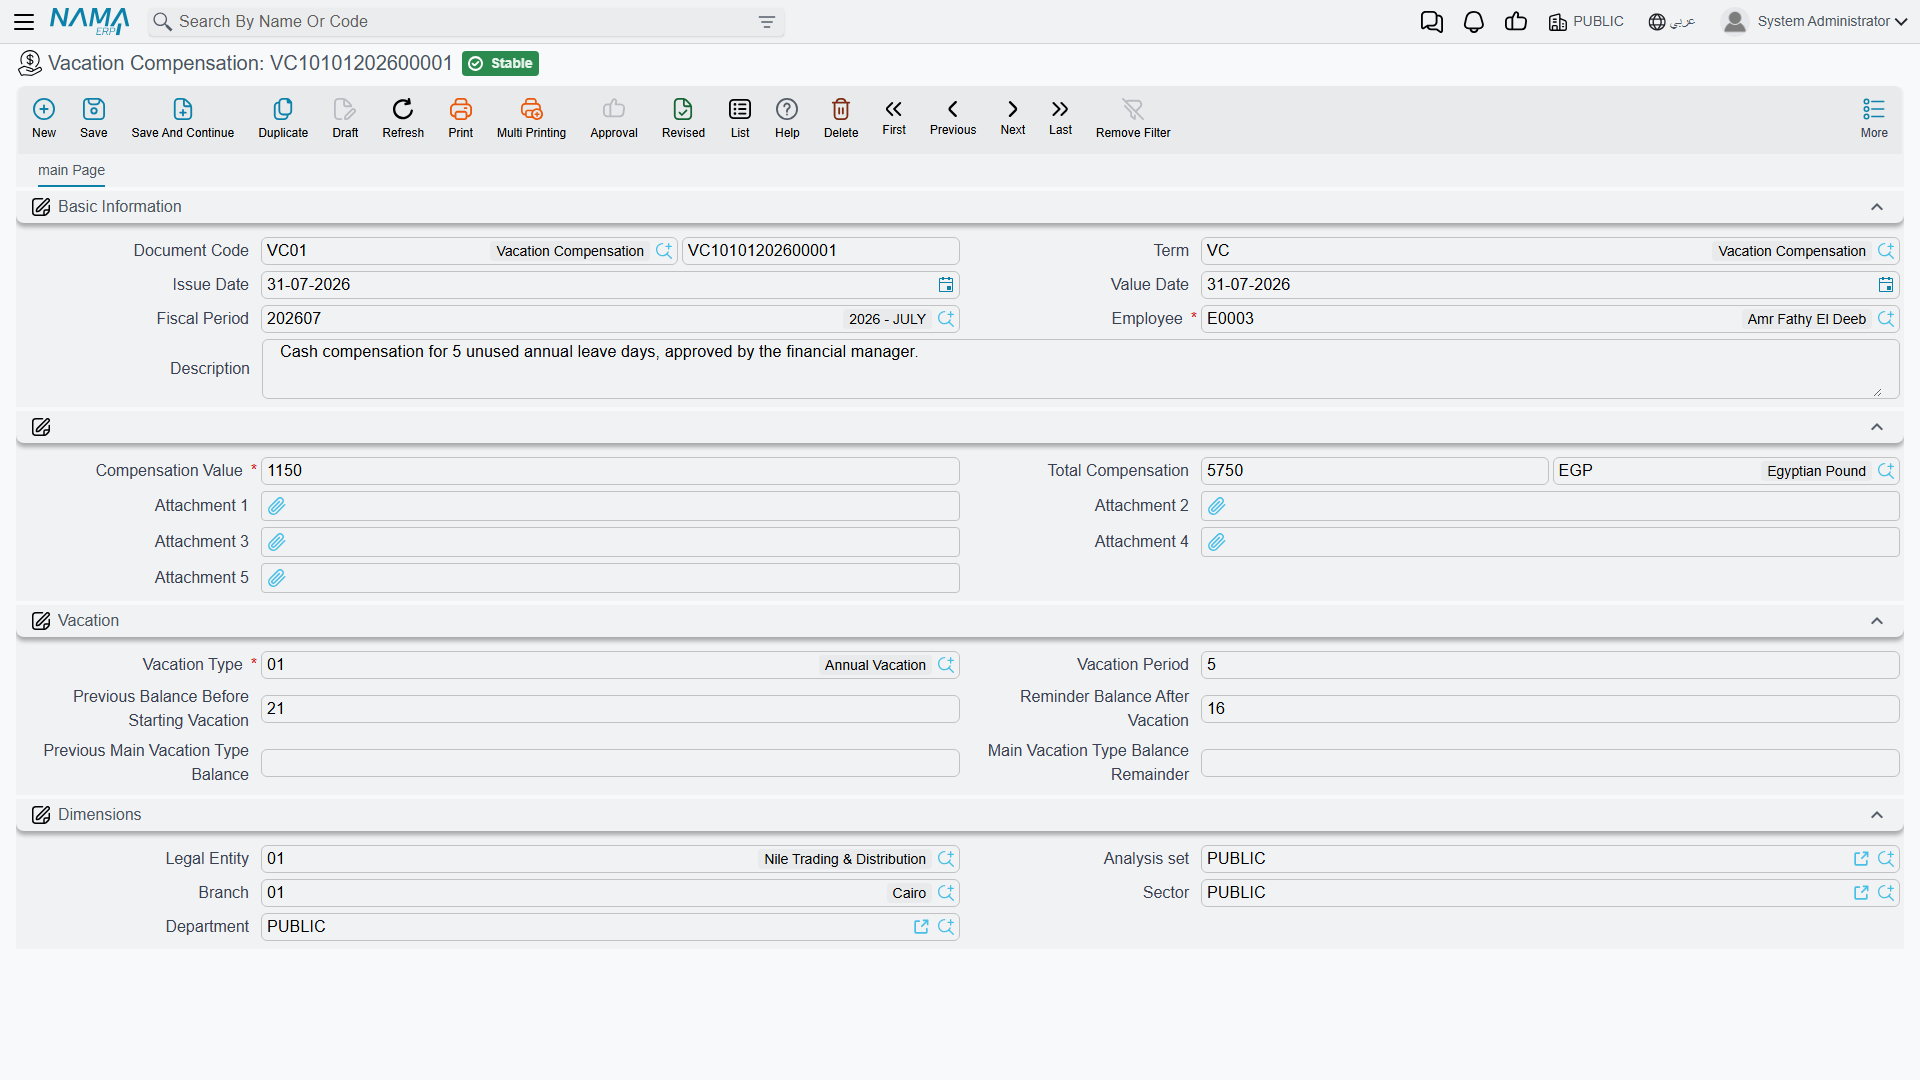The height and width of the screenshot is (1080, 1920).
Task: Click the Vacation Period field
Action: 1550,665
